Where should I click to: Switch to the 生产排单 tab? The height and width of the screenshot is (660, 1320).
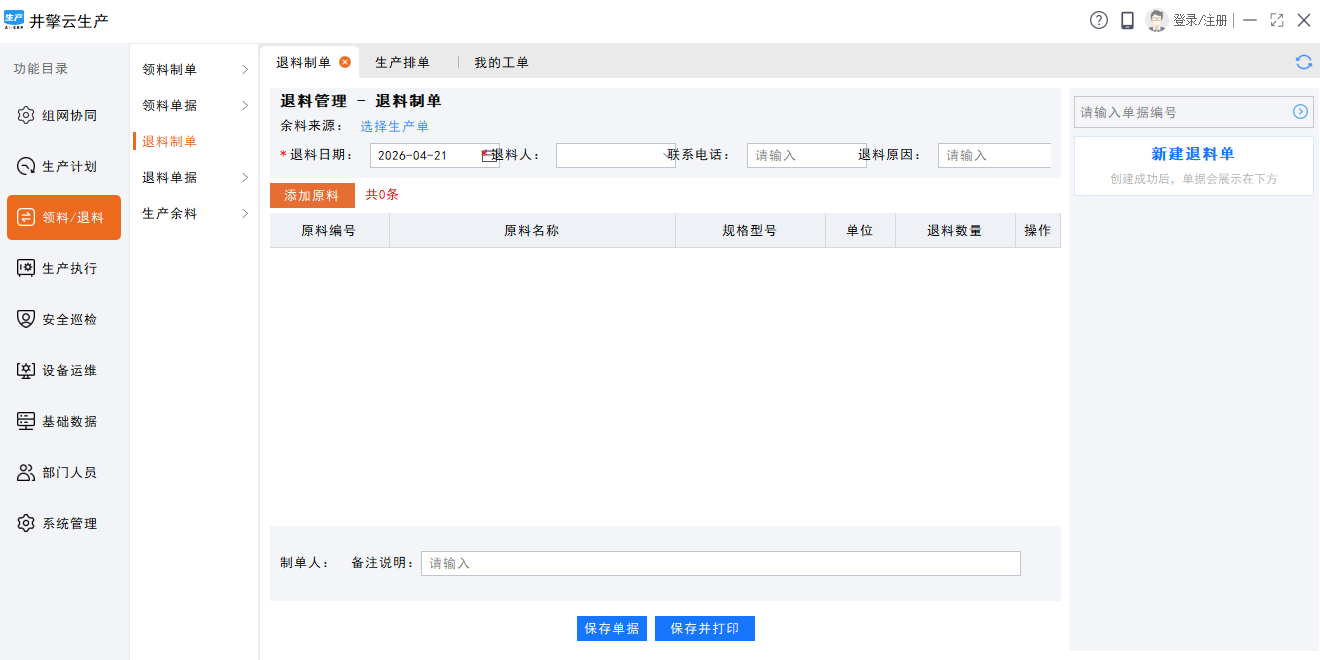(402, 62)
